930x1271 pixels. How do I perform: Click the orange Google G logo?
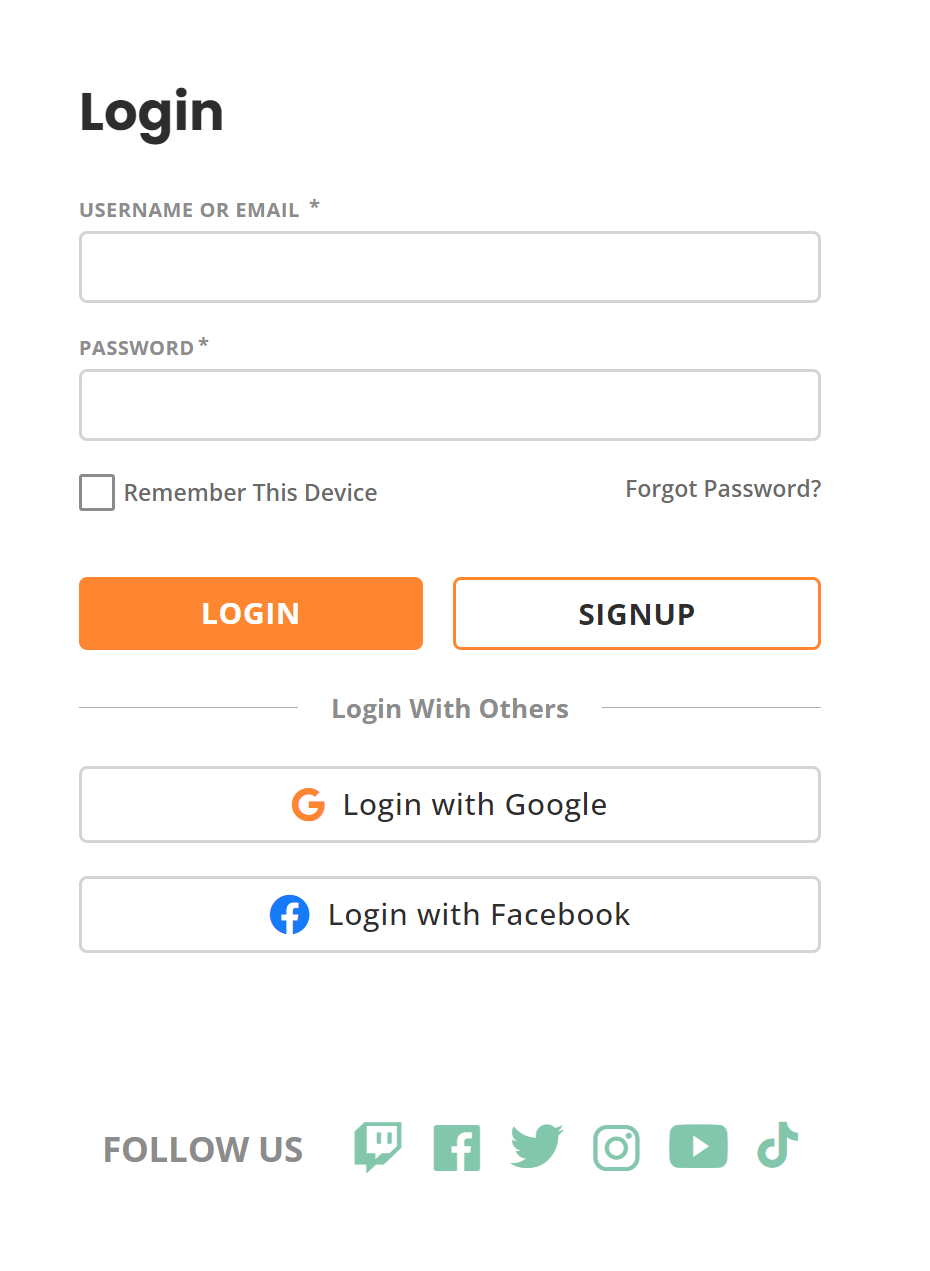[308, 805]
